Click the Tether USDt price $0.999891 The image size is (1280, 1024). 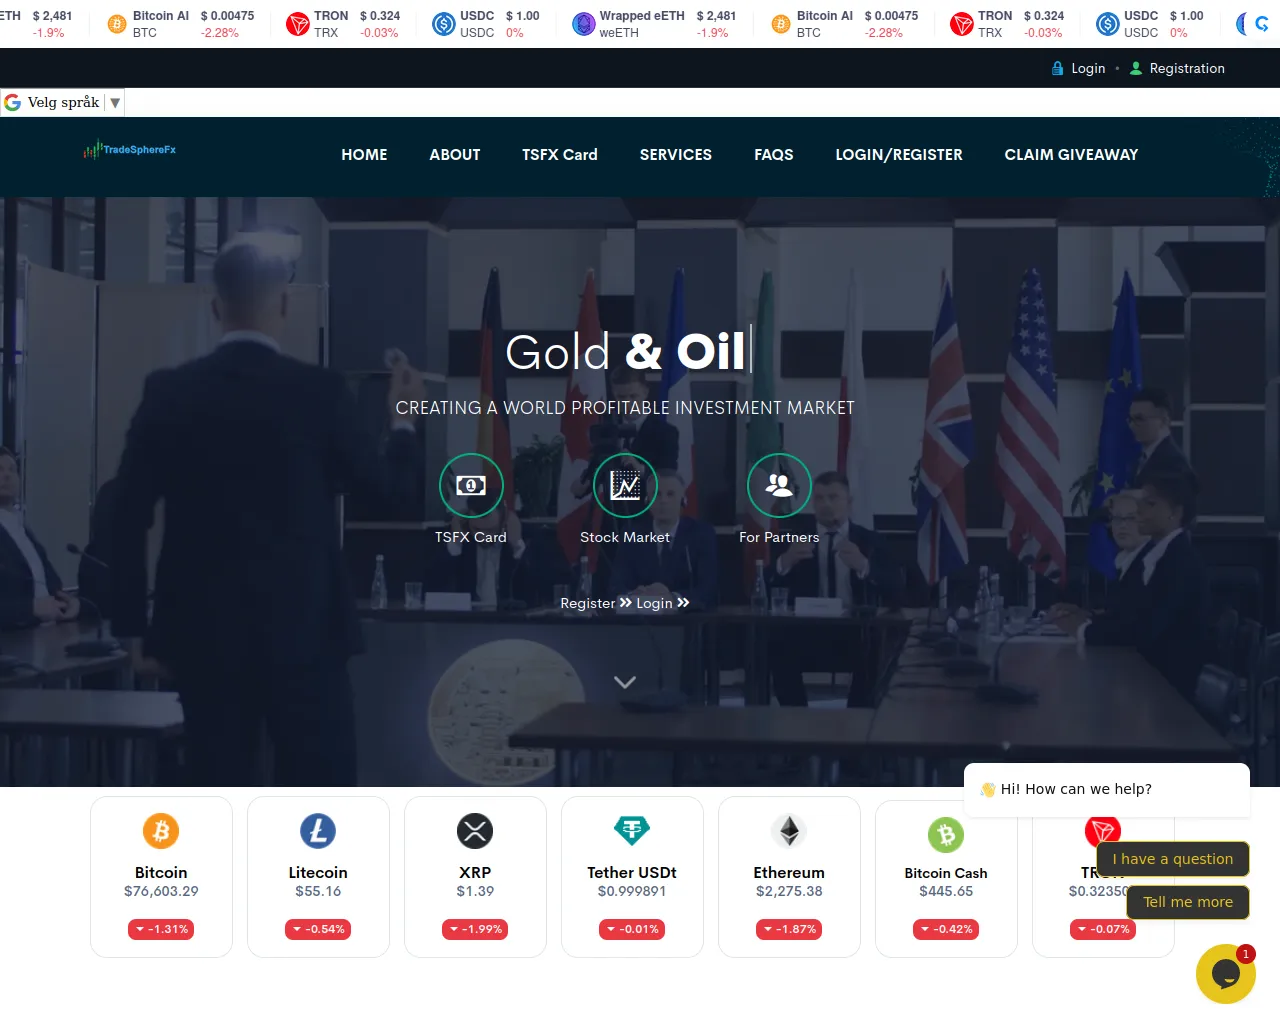click(632, 891)
